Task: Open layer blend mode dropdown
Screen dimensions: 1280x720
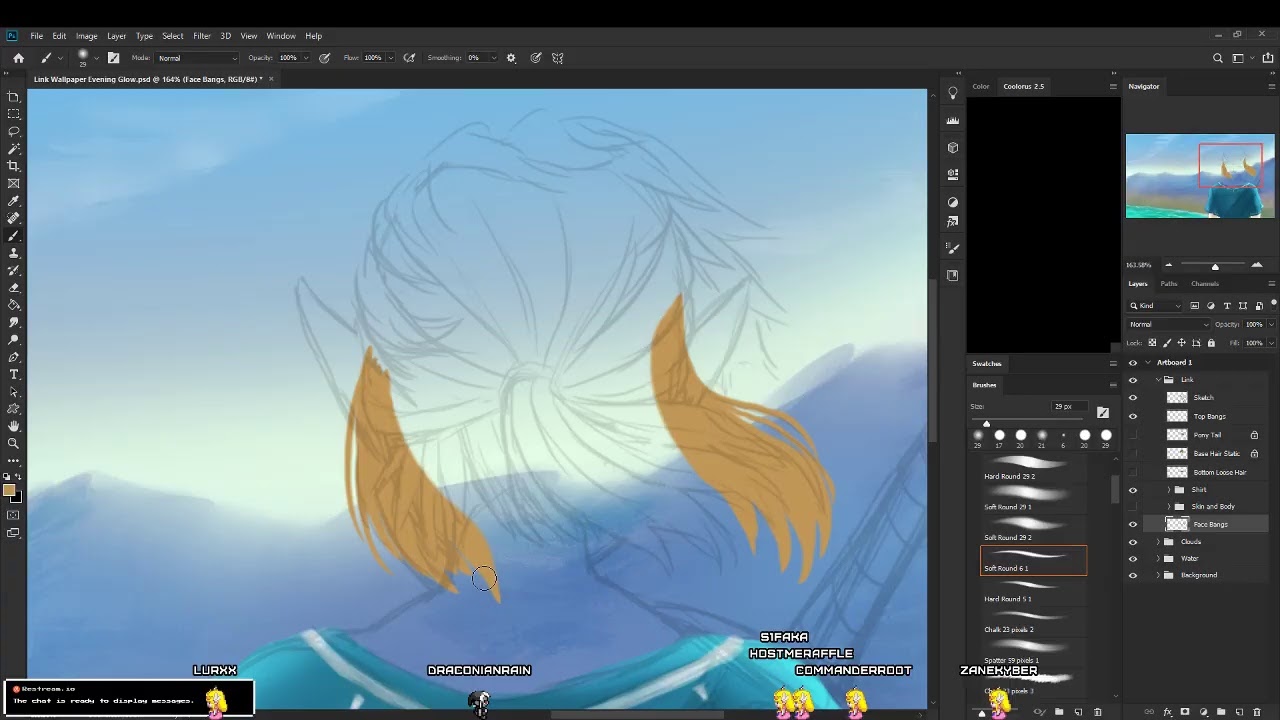Action: [1169, 324]
